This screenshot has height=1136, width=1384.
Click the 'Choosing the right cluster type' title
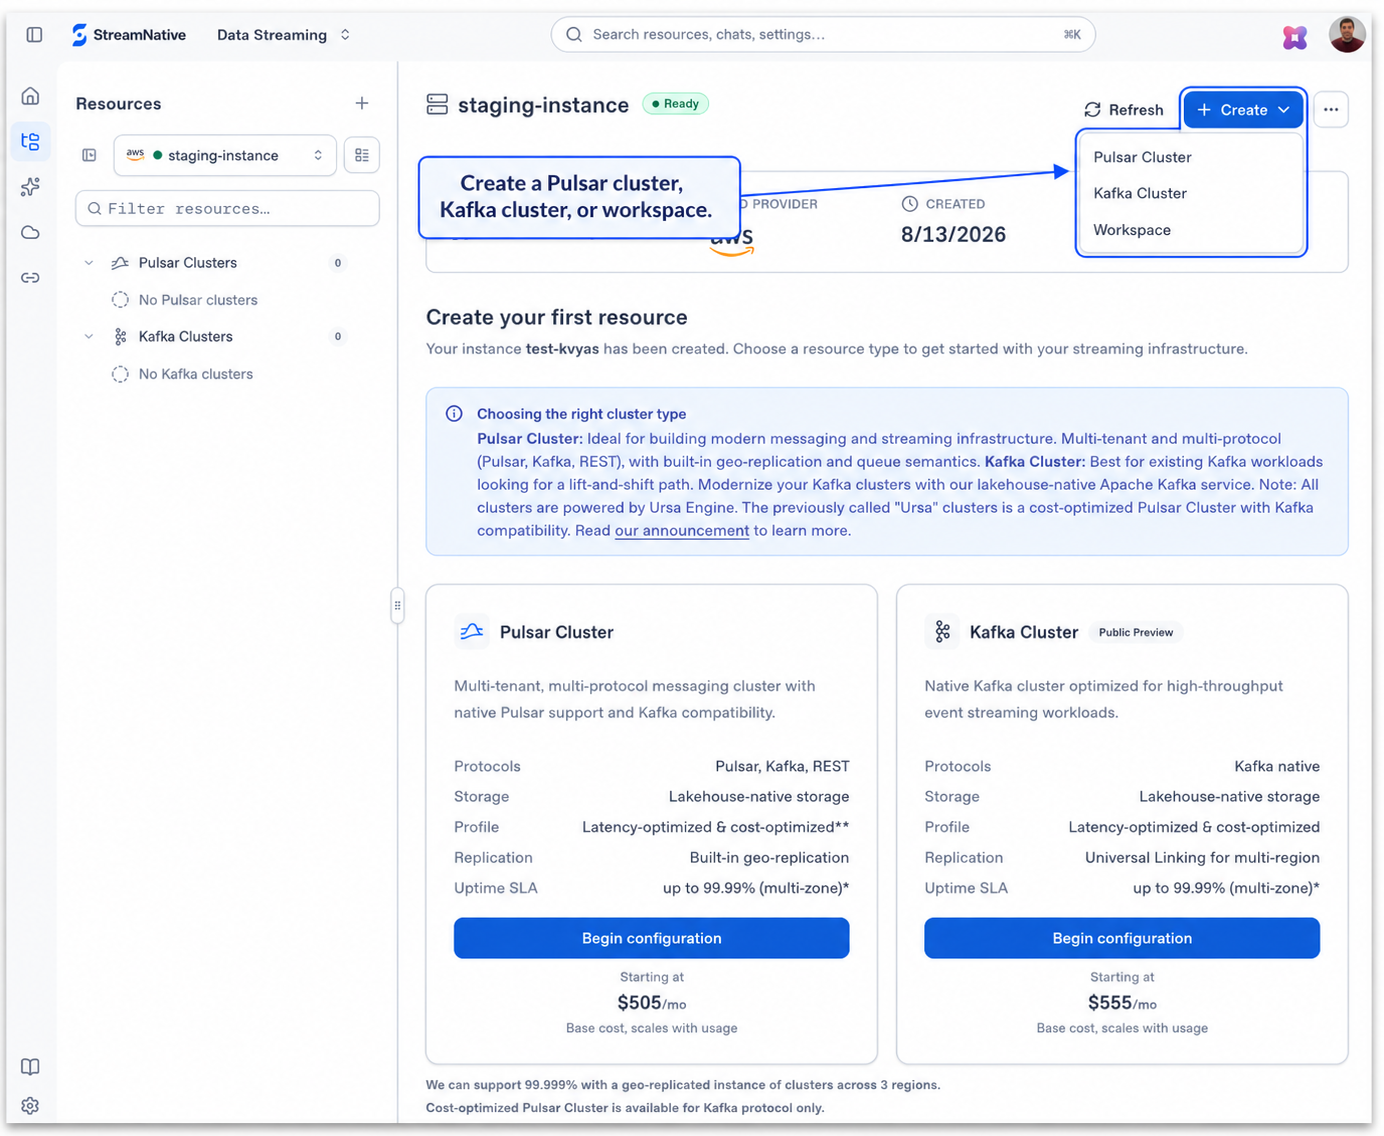click(581, 414)
